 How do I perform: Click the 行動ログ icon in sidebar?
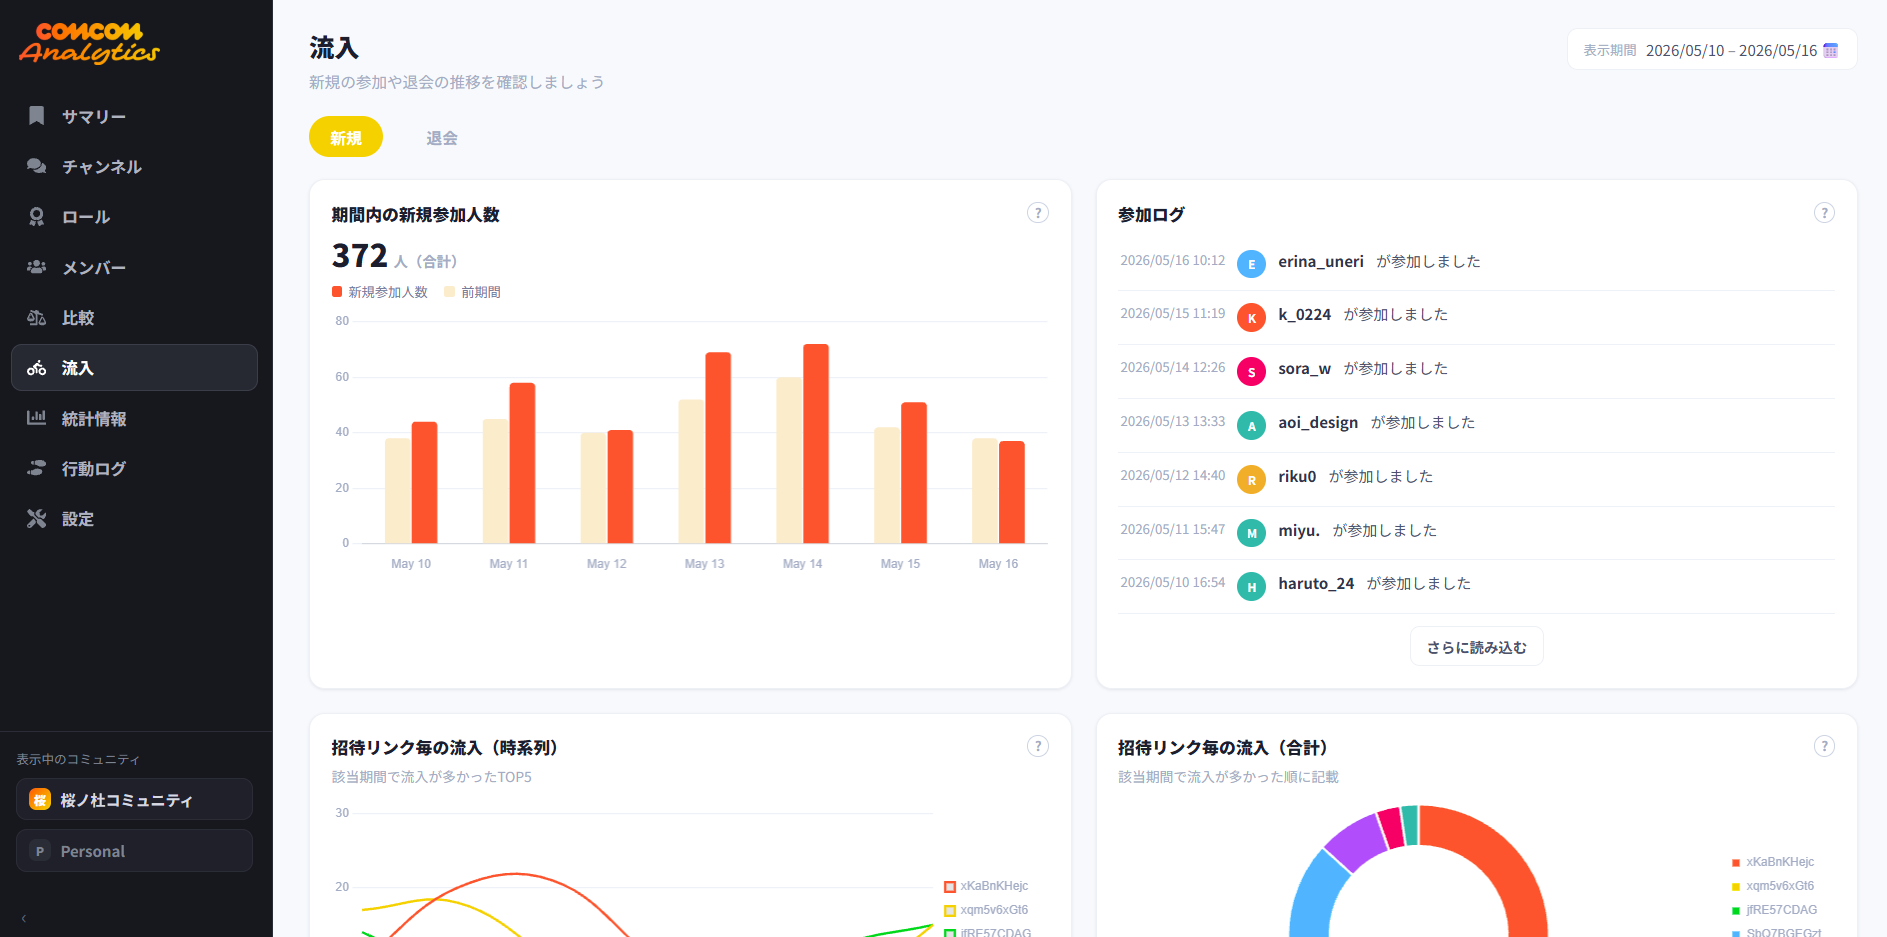point(36,468)
